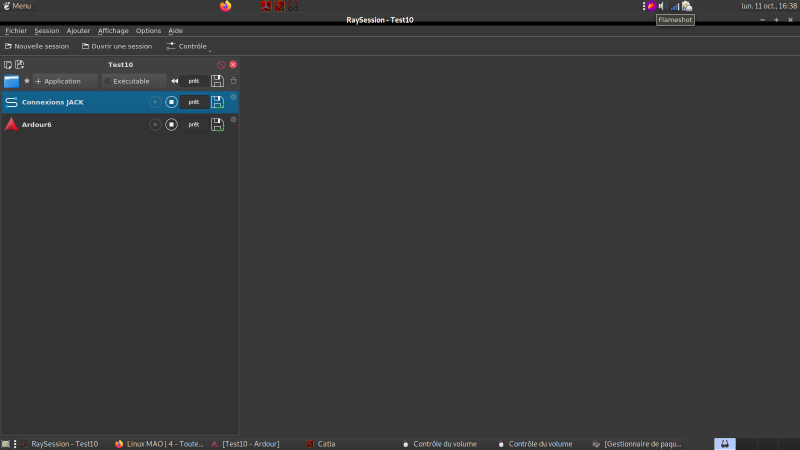800x450 pixels.
Task: Remove the Connexions JACK client
Action: (234, 97)
